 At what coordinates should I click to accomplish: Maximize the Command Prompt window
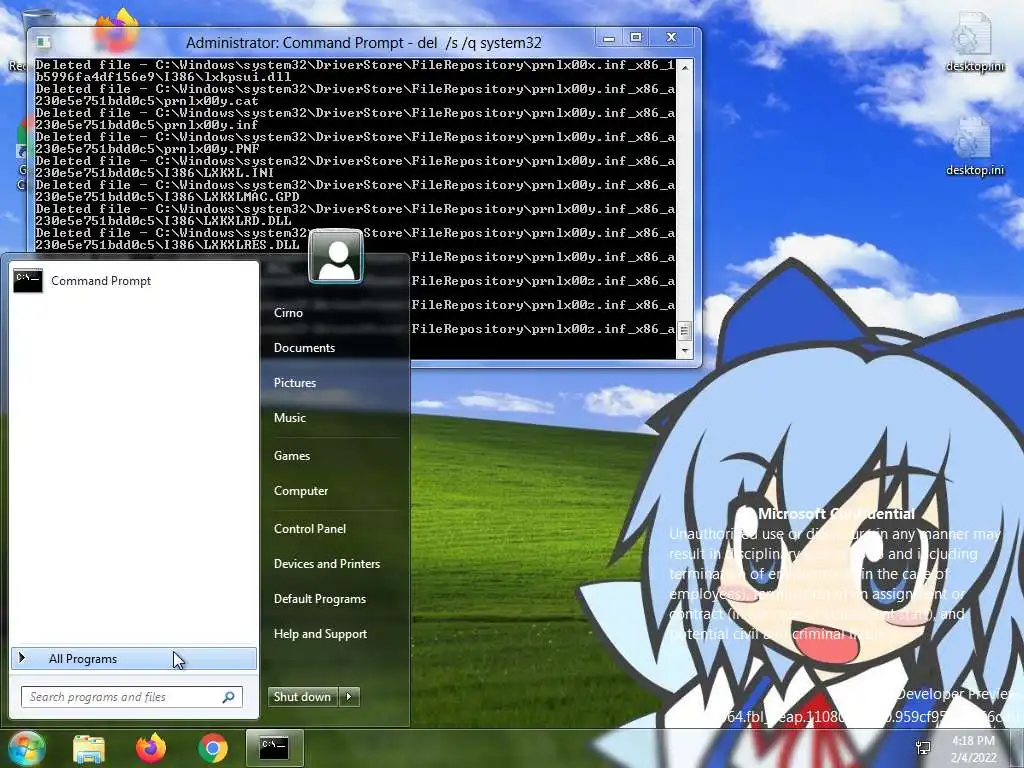(636, 38)
